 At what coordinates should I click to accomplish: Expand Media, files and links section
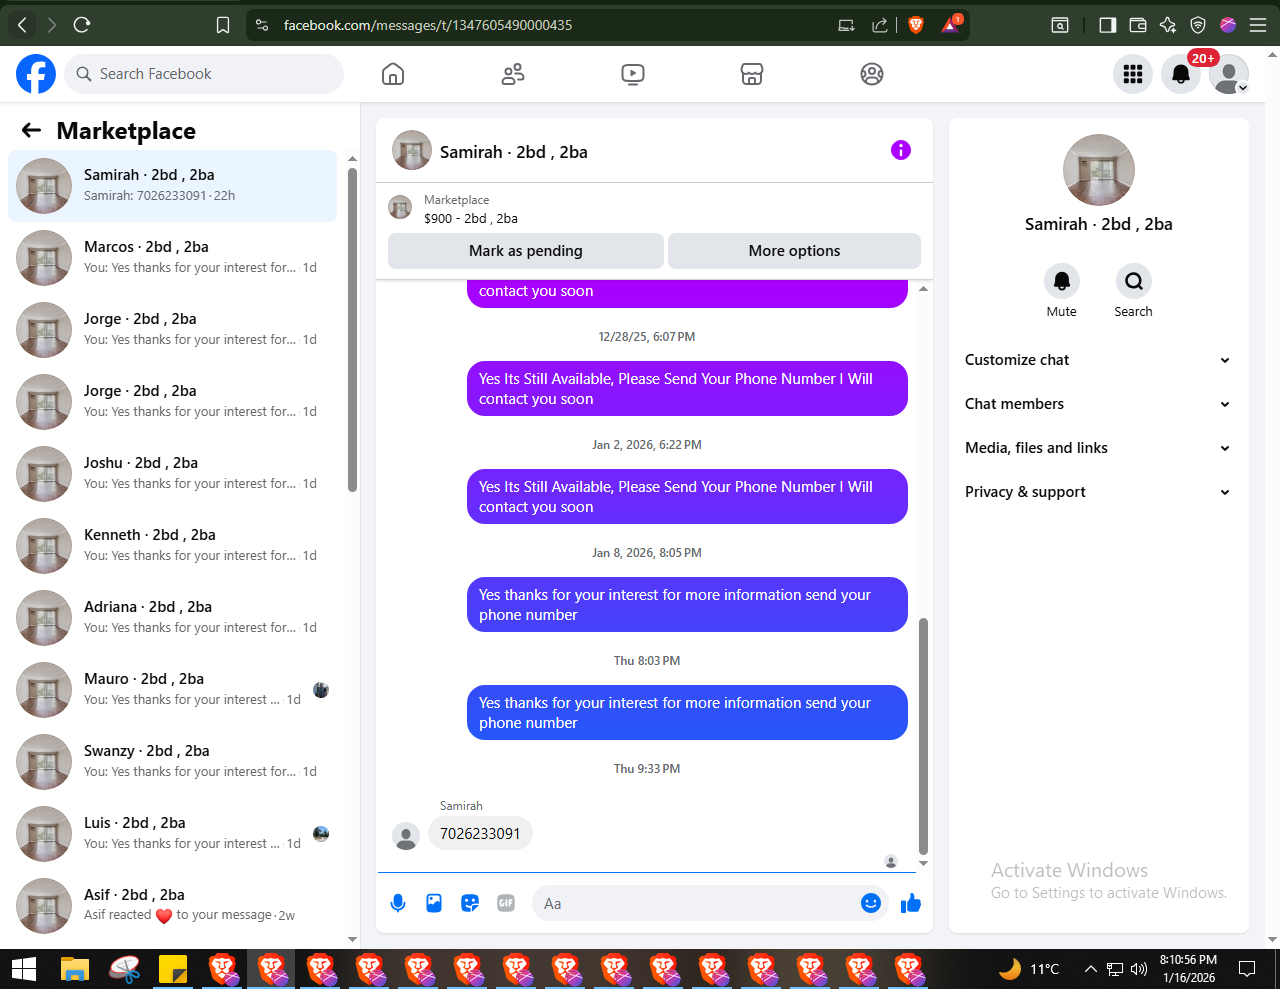[x=1098, y=448]
